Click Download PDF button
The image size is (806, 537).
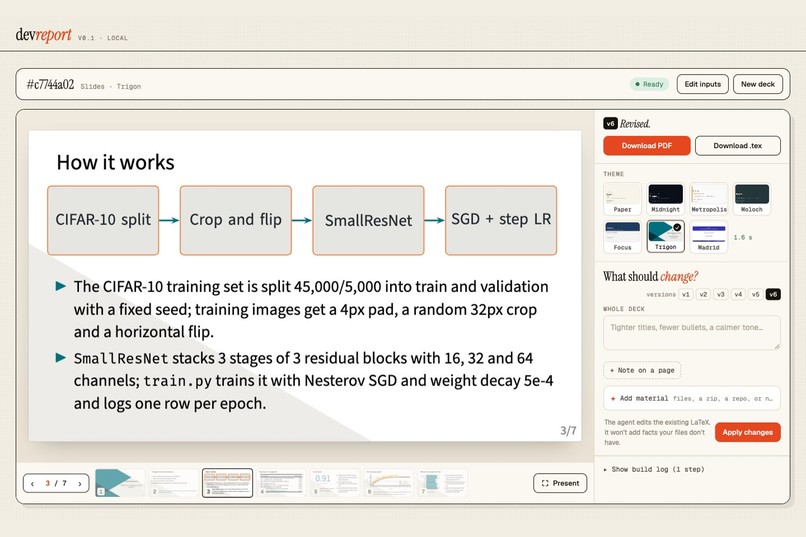[x=647, y=145]
